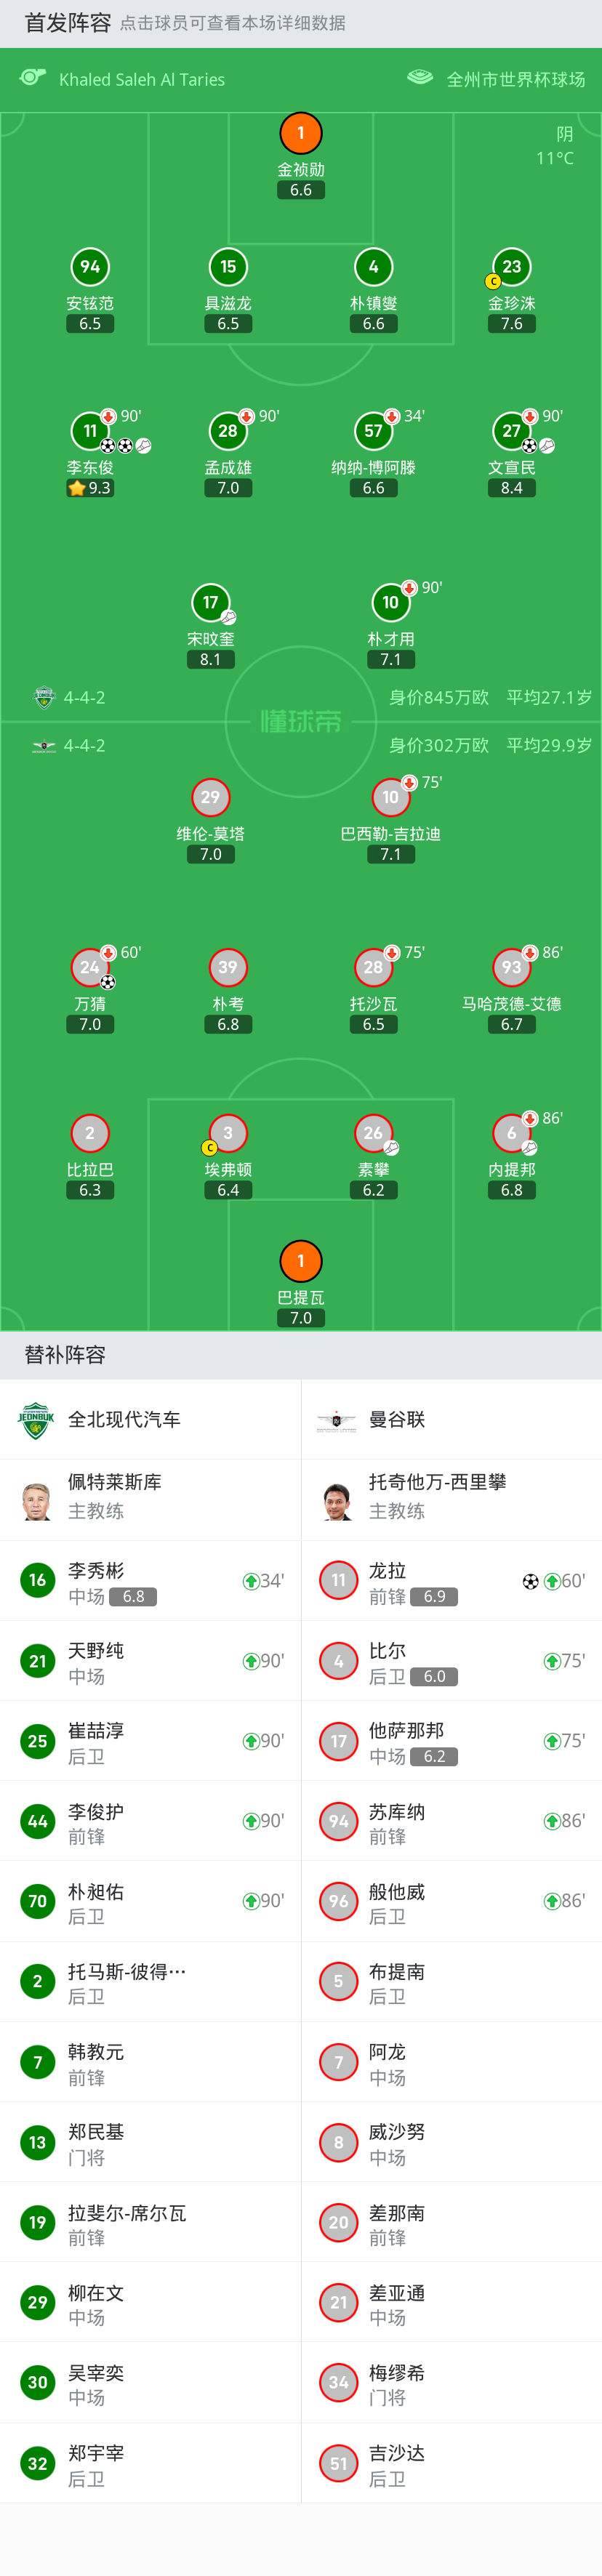This screenshot has width=602, height=2576.
Task: Click the Bangkok United logo beside 曼谷联
Action: [x=337, y=1419]
